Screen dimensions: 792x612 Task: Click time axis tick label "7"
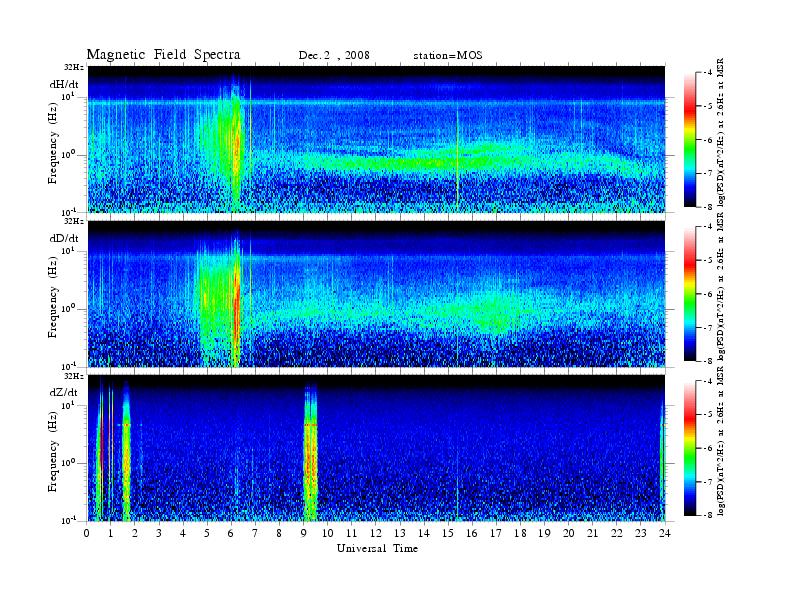(x=255, y=533)
